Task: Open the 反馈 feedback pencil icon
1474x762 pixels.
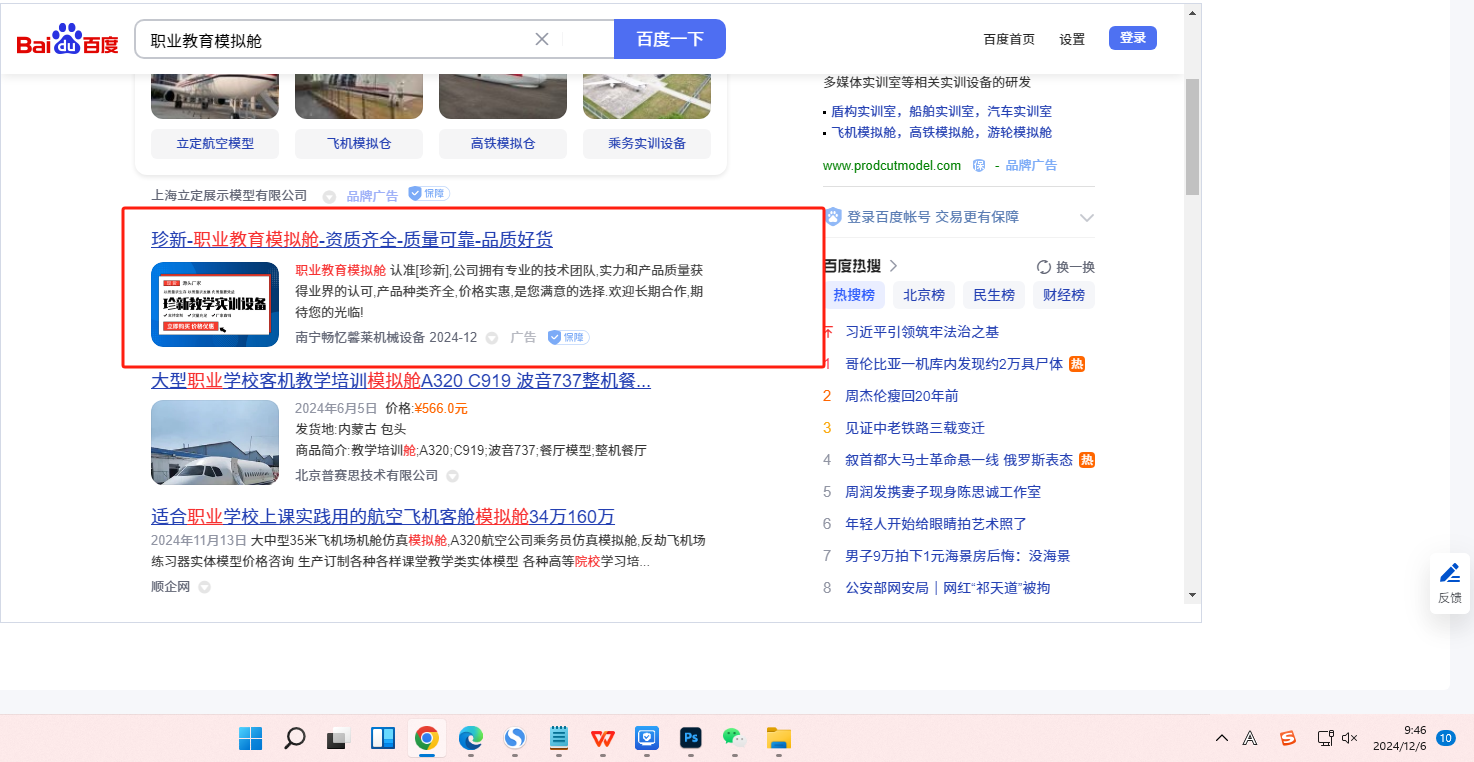Action: point(1449,573)
